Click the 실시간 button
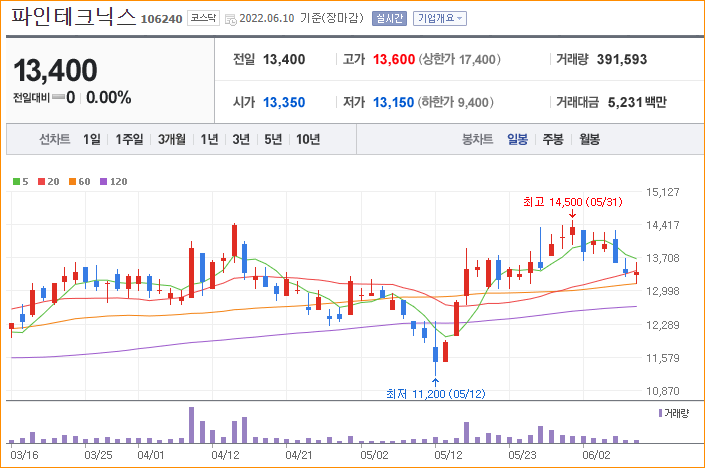 pyautogui.click(x=389, y=18)
